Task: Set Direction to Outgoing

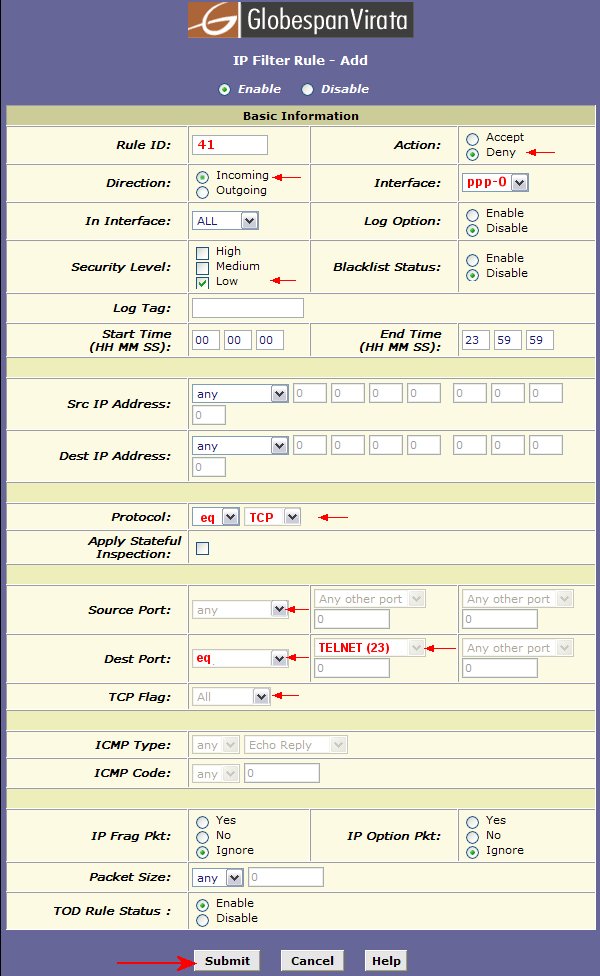Action: pos(202,192)
